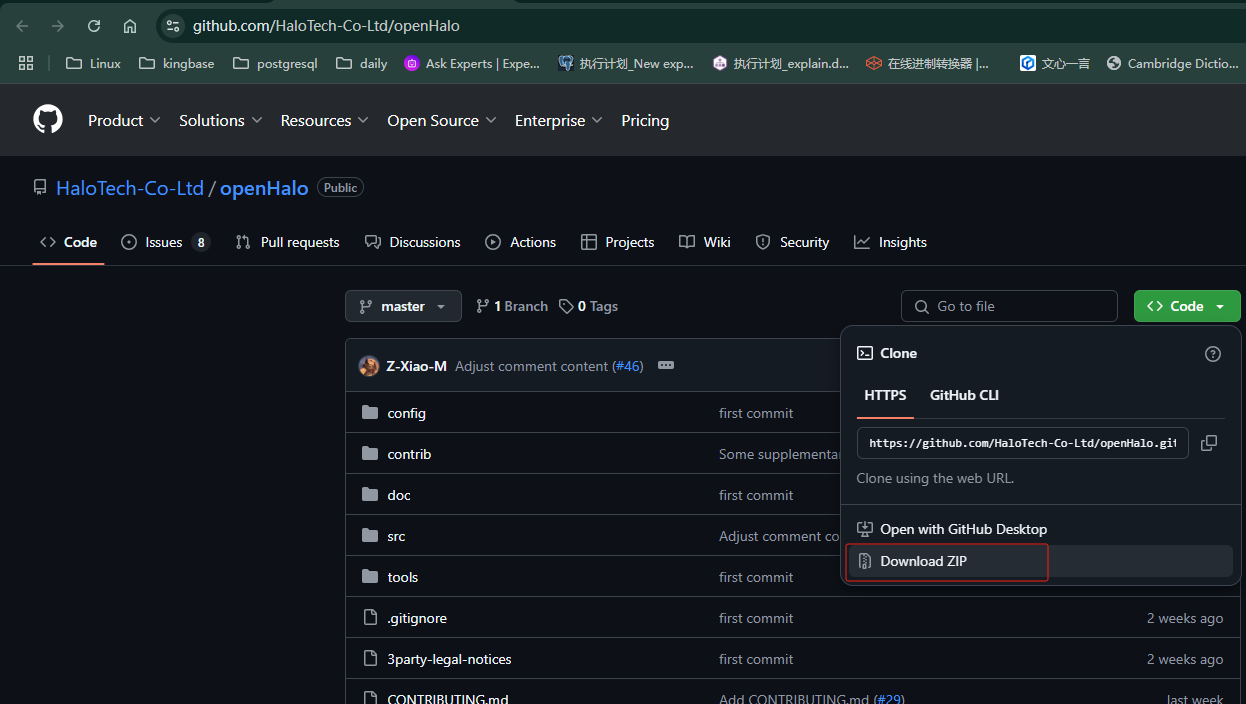Open the daily bookmark folder
Image resolution: width=1246 pixels, height=704 pixels.
[x=362, y=63]
